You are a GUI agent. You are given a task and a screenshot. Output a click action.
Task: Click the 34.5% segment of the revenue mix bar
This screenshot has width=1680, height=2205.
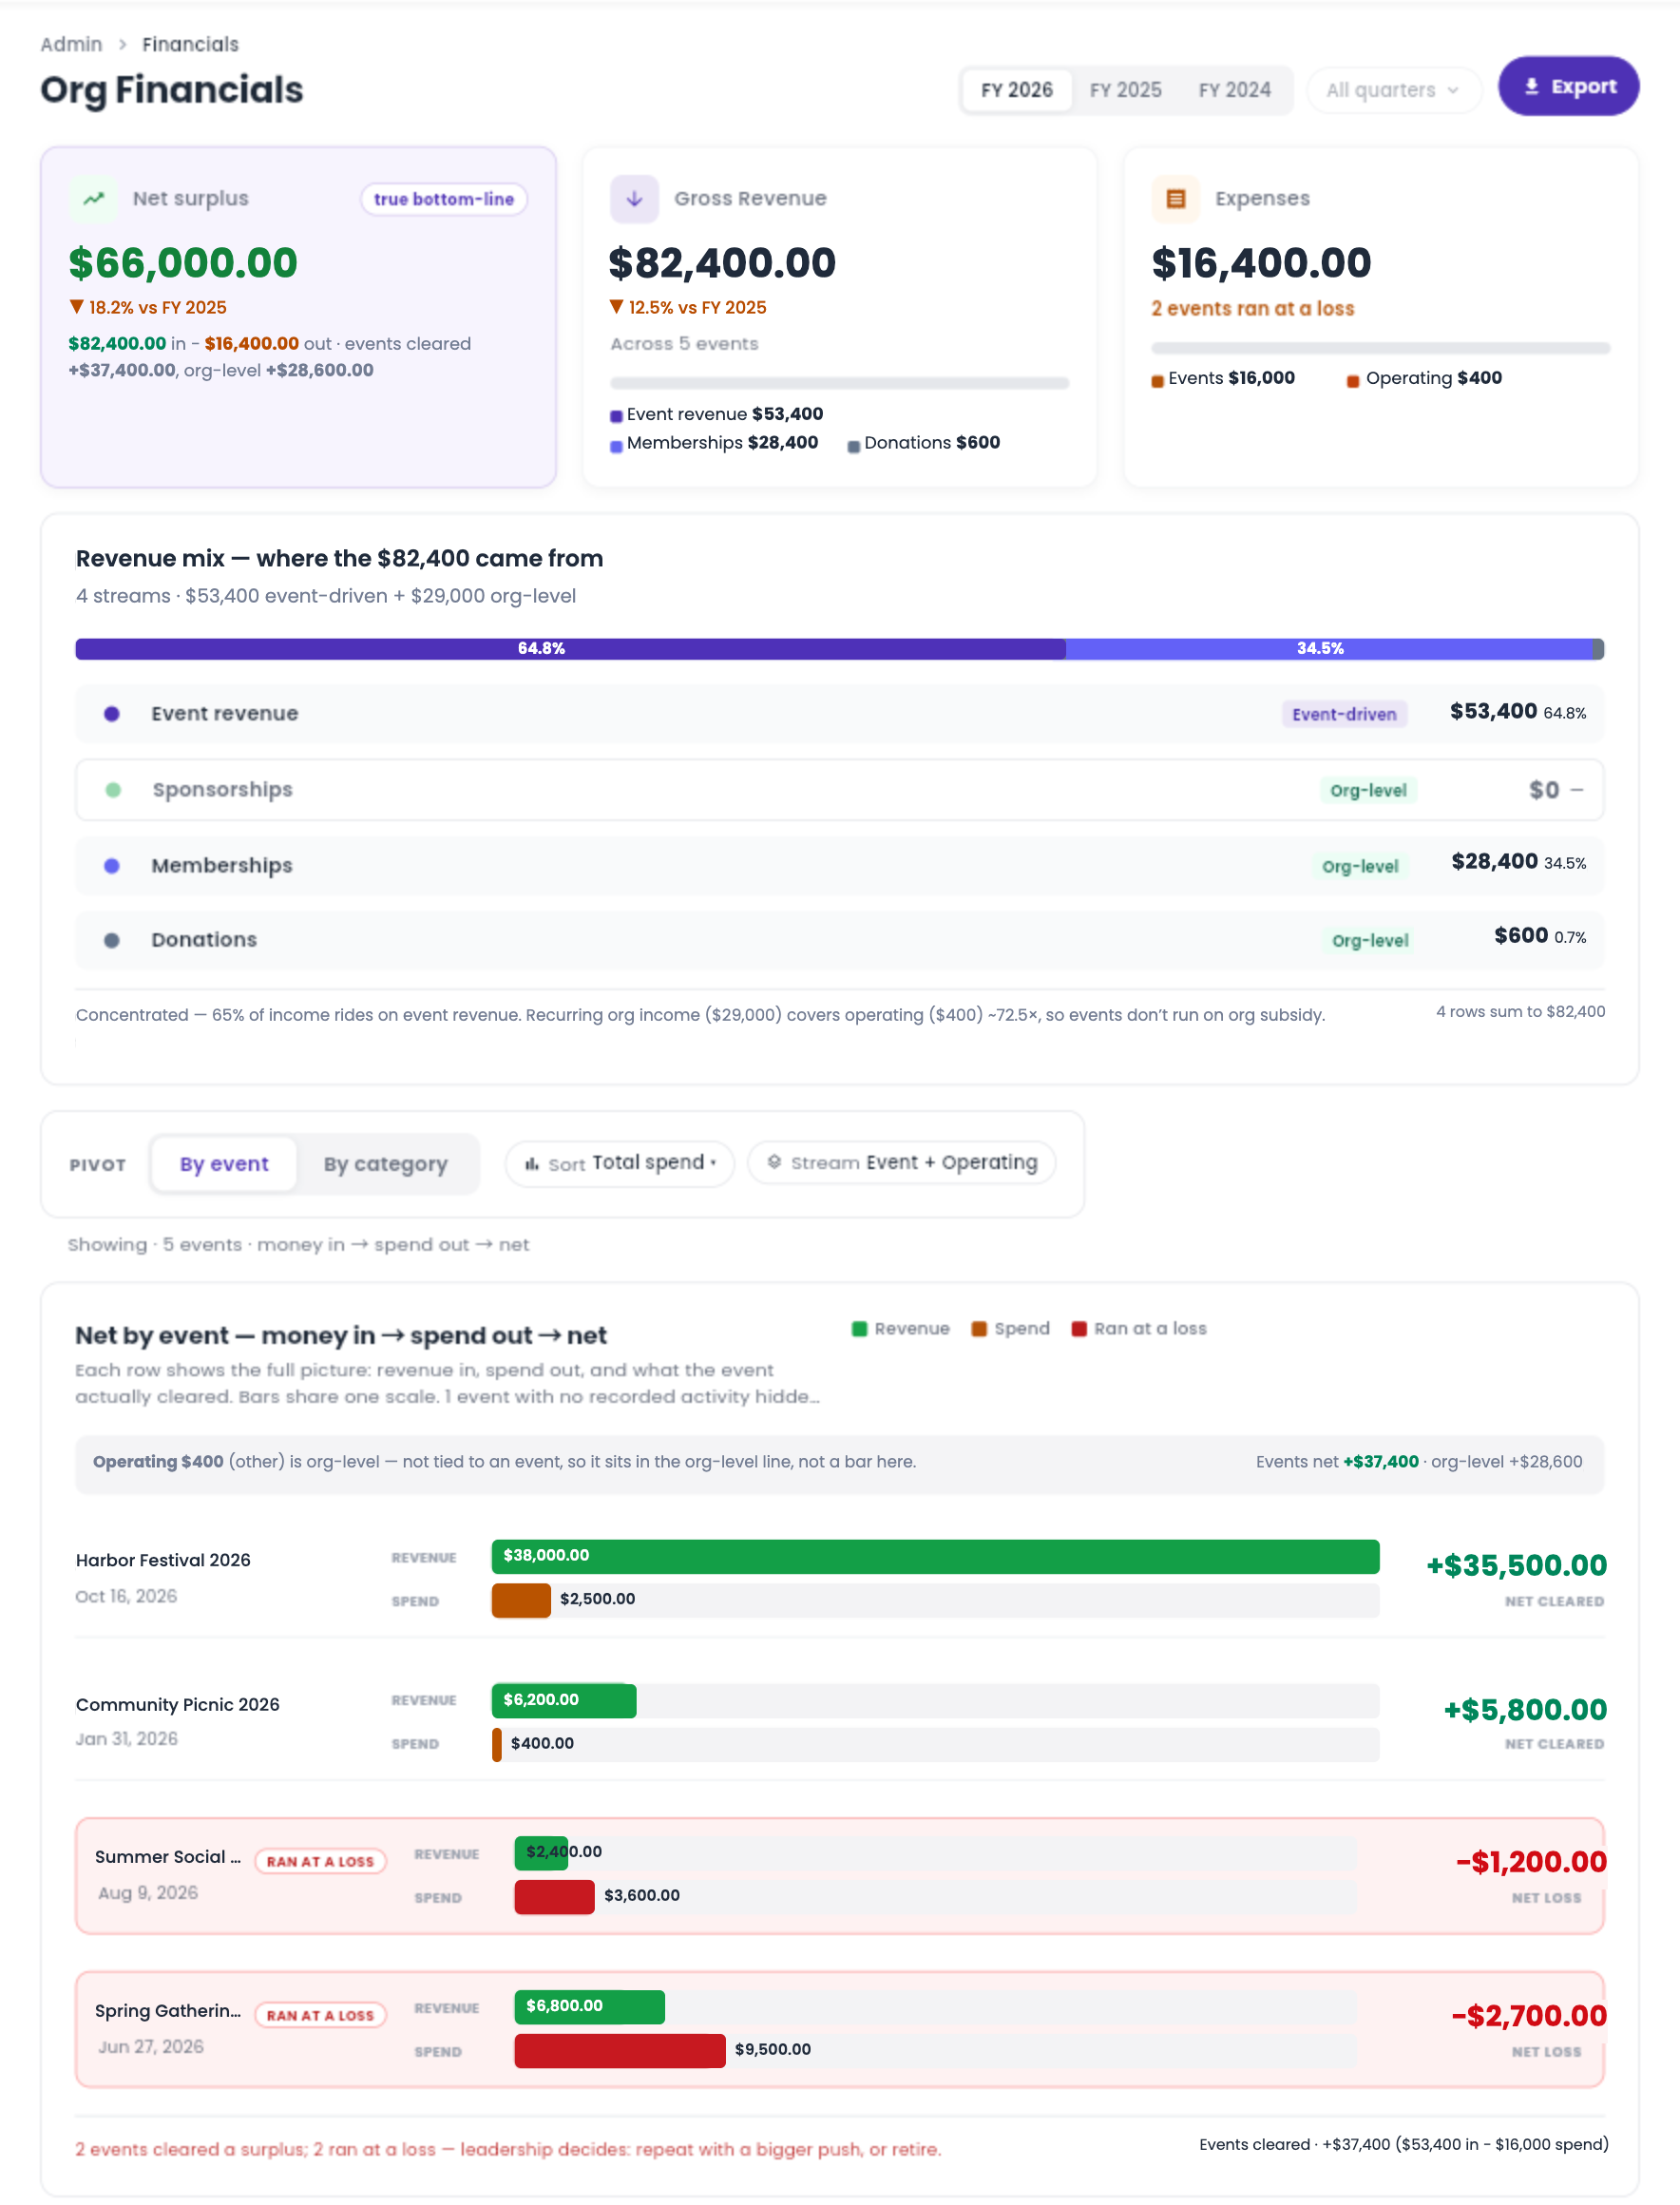pyautogui.click(x=1329, y=648)
